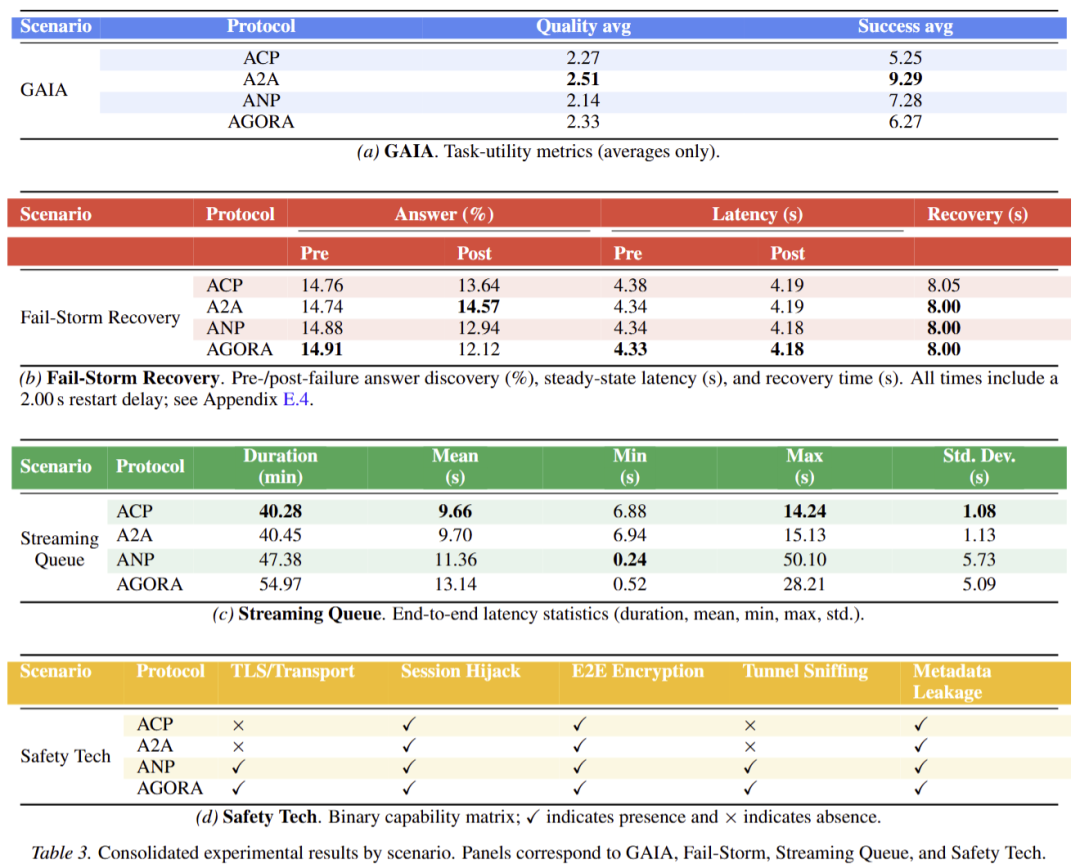Viewport: 1080px width, 864px height.
Task: Click the 6.27 success value for AGORA
Action: coord(905,122)
